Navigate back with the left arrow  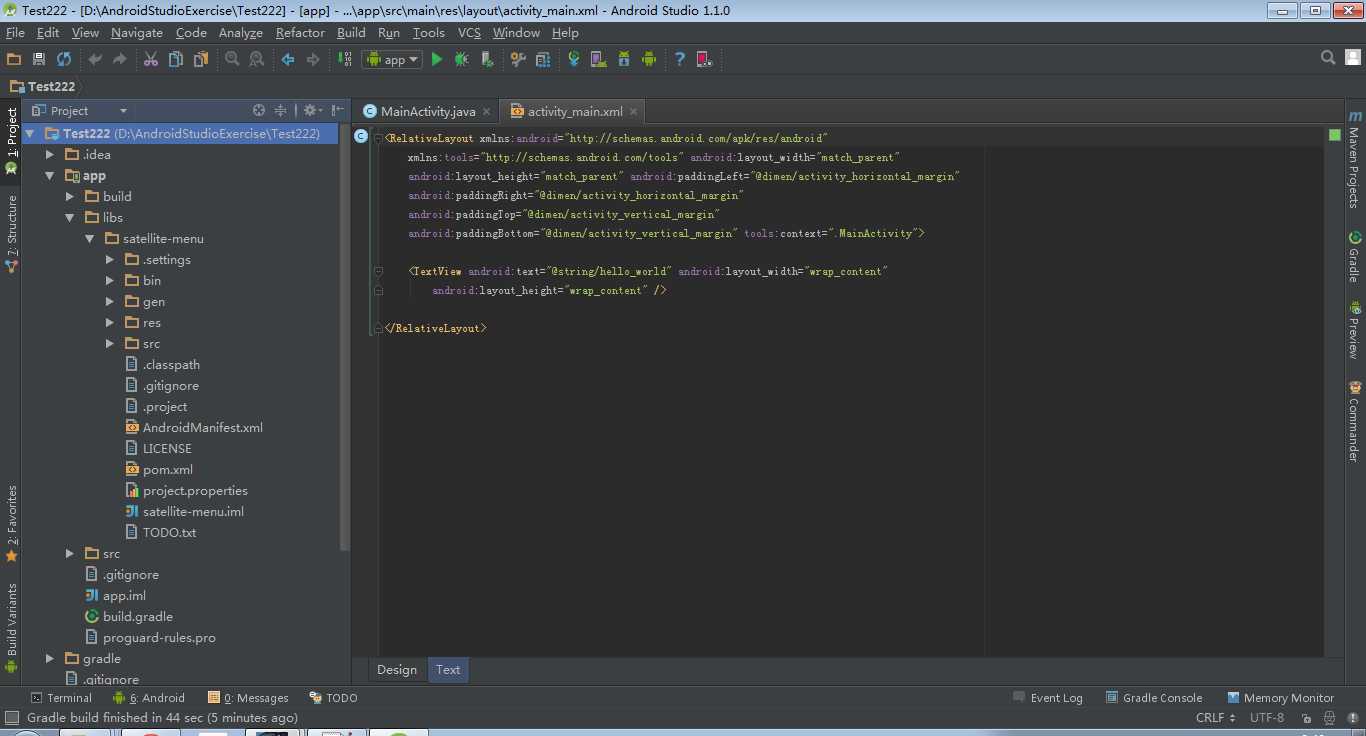point(288,59)
